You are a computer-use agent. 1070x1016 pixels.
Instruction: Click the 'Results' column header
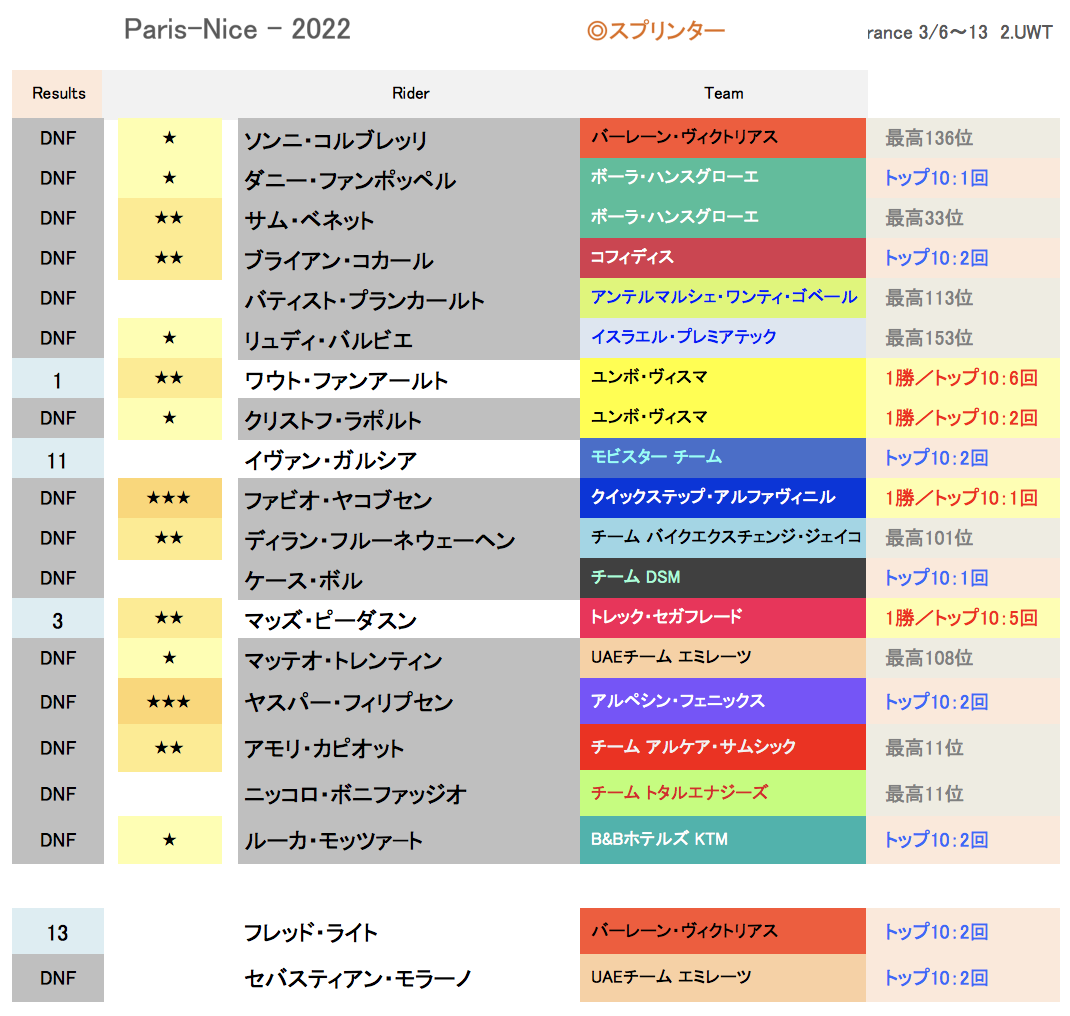pos(58,93)
